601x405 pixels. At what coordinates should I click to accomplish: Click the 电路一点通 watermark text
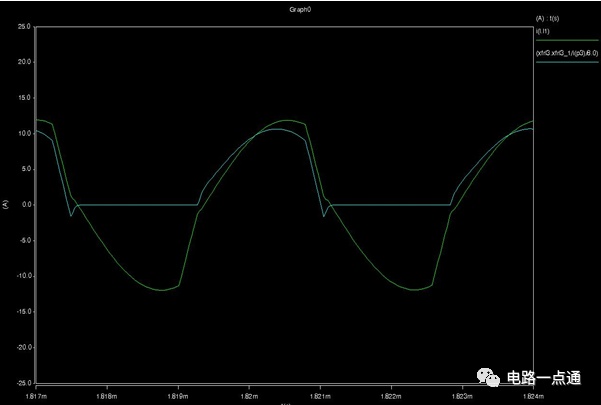coord(544,378)
